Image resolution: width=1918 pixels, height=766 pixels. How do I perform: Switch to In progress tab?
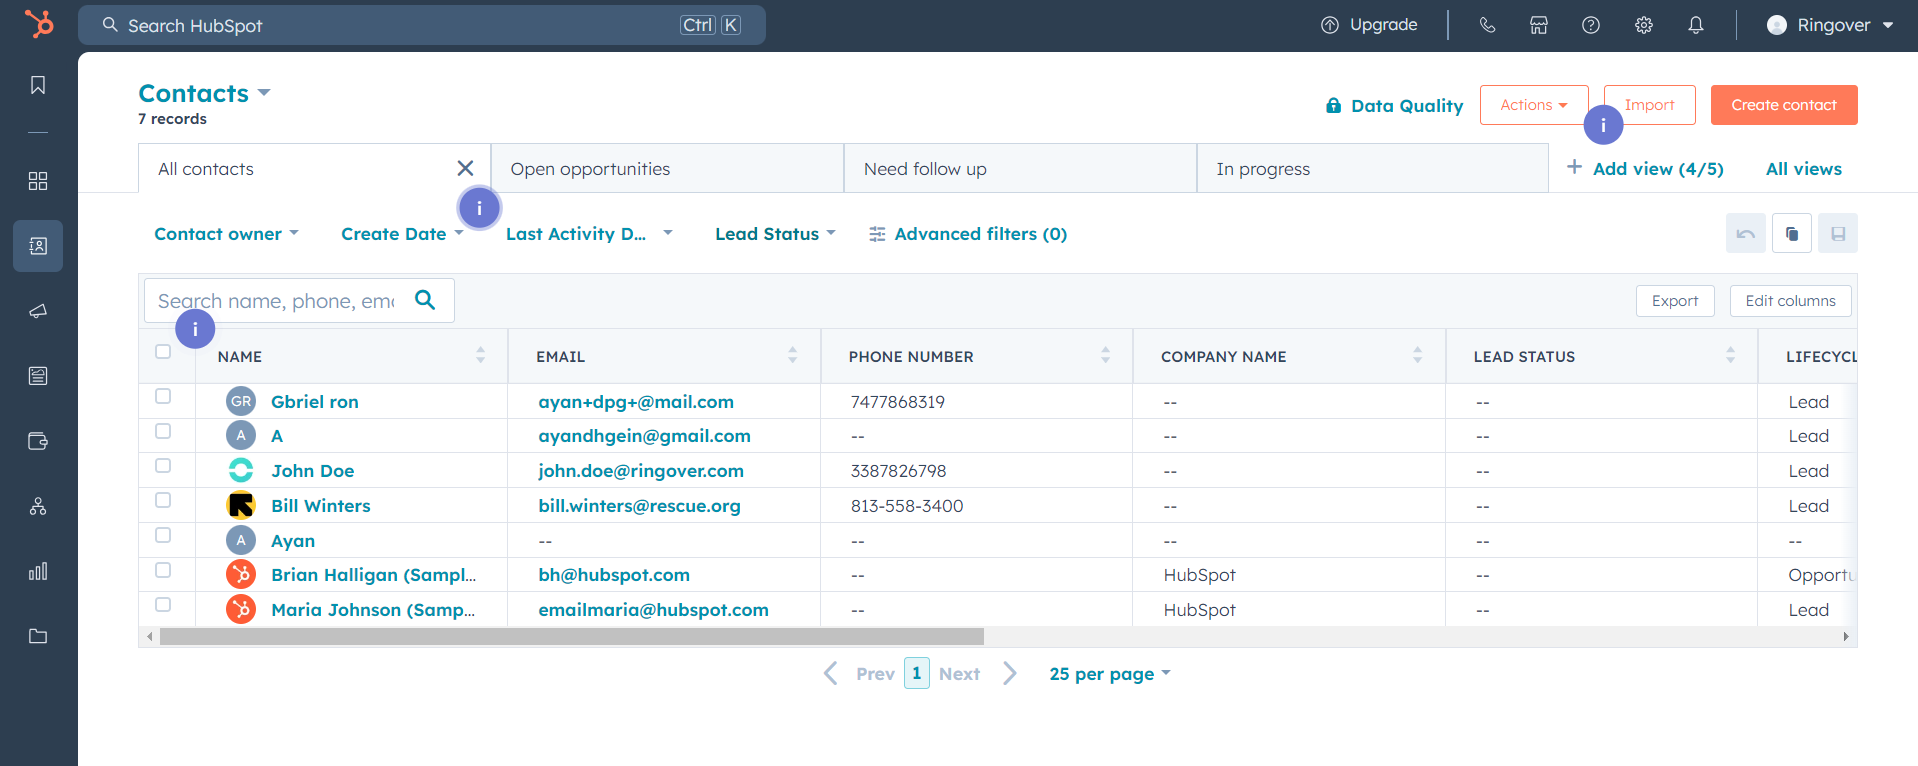click(1373, 168)
